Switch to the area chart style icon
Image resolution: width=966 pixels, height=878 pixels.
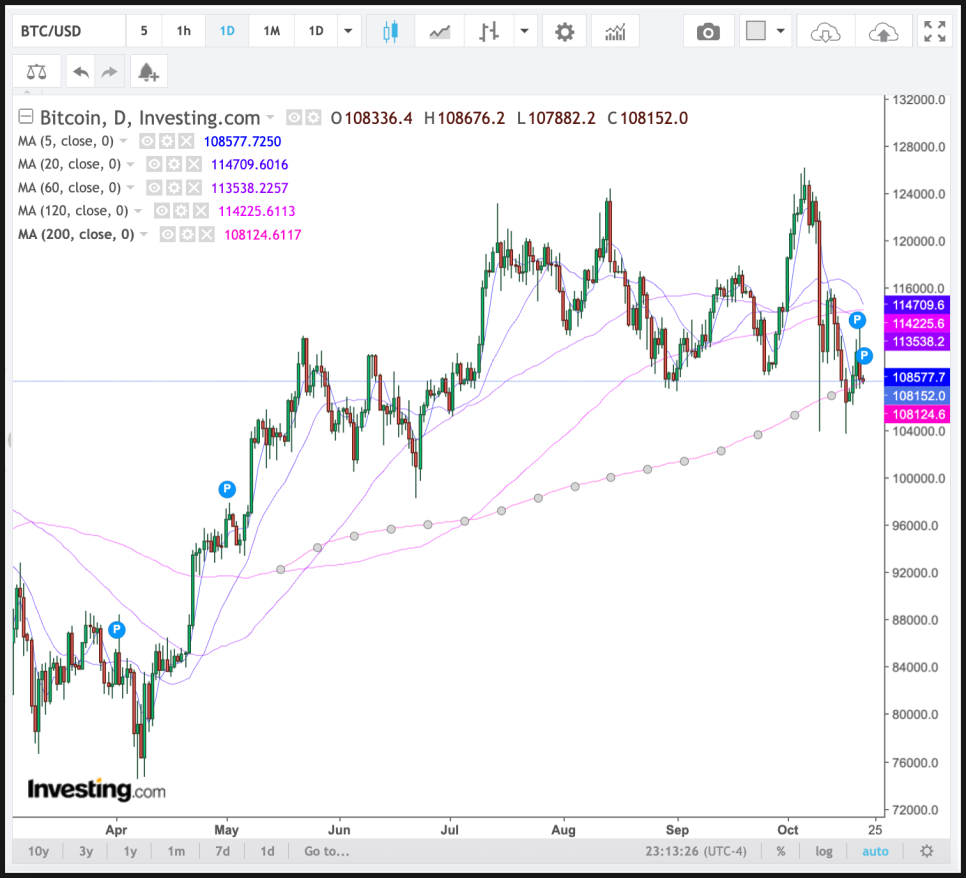(x=440, y=31)
